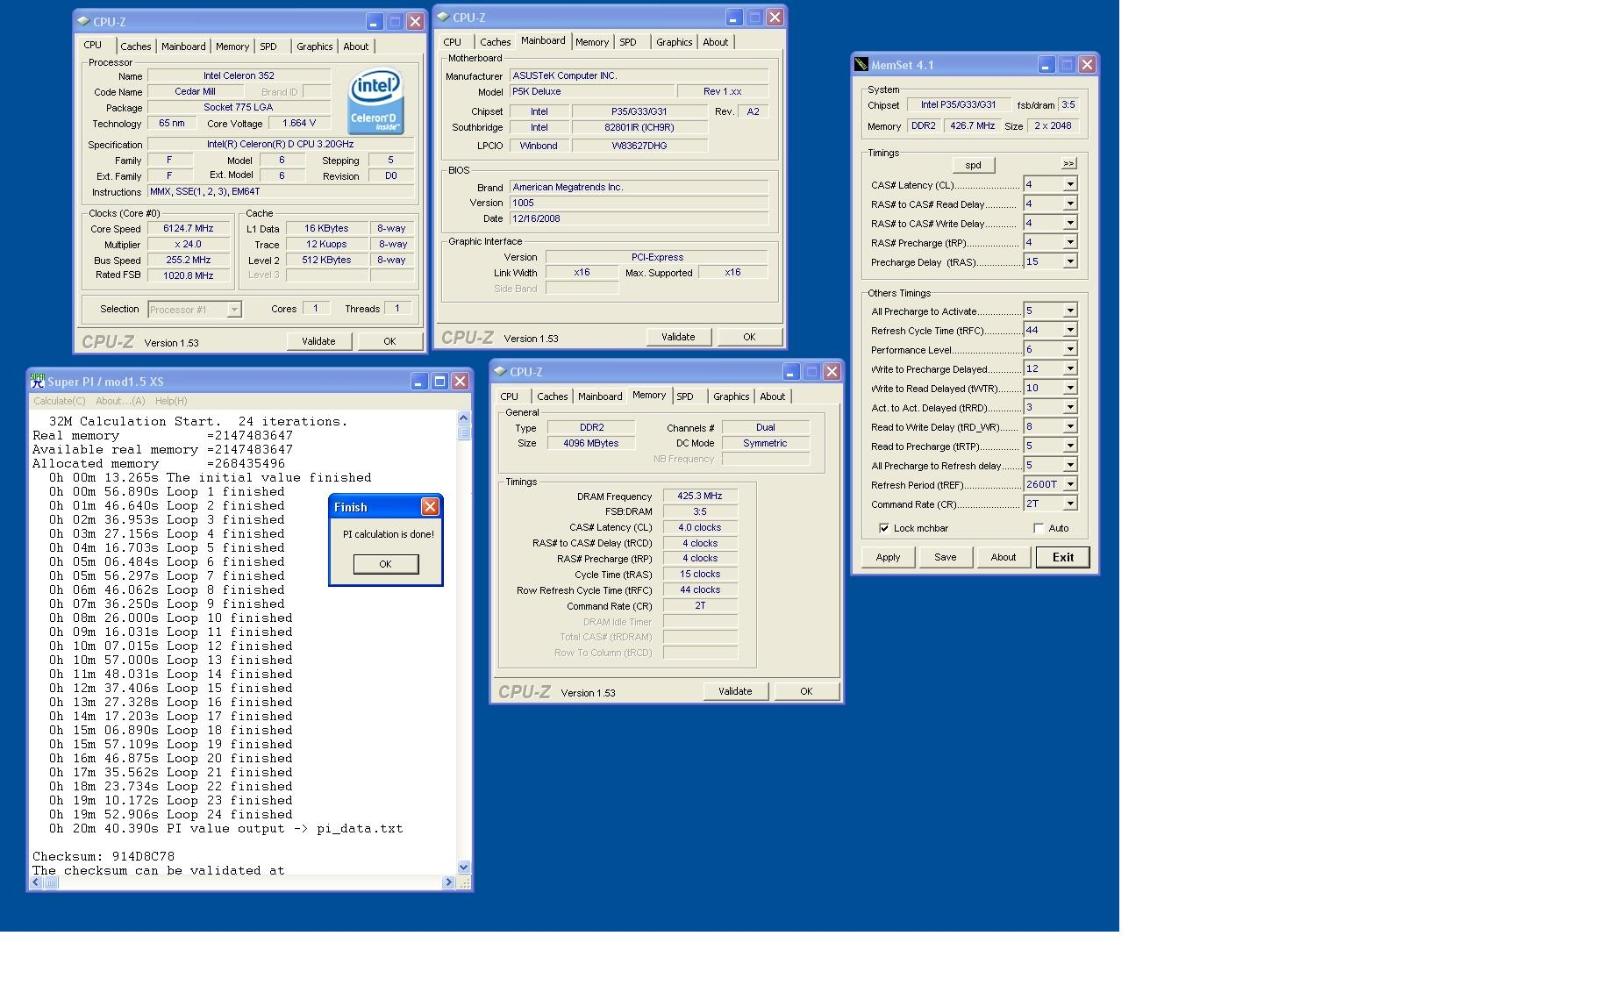1600x1000 pixels.
Task: Click Apply in MemSet
Action: point(888,557)
